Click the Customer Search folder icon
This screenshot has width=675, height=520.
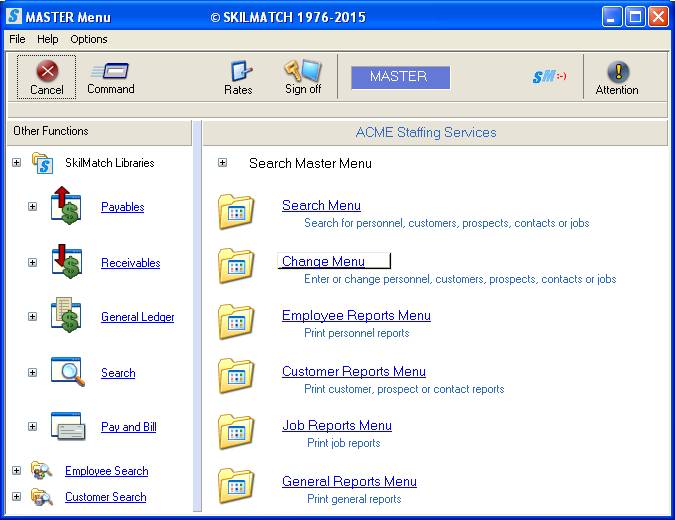[x=41, y=497]
